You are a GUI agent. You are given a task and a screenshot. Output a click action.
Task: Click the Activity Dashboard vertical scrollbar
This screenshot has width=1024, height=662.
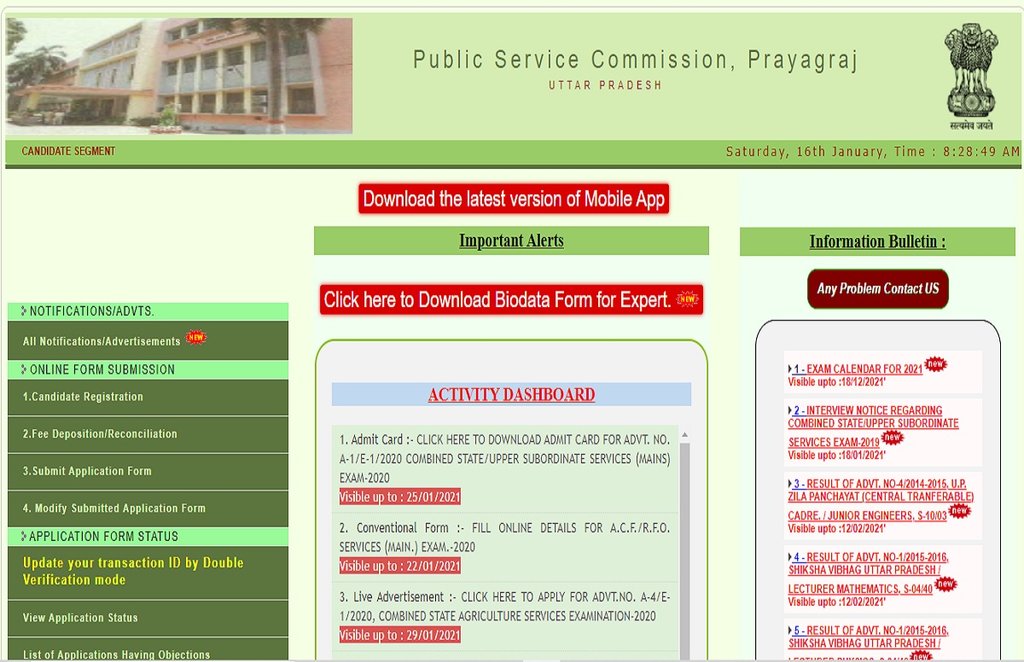(x=685, y=540)
